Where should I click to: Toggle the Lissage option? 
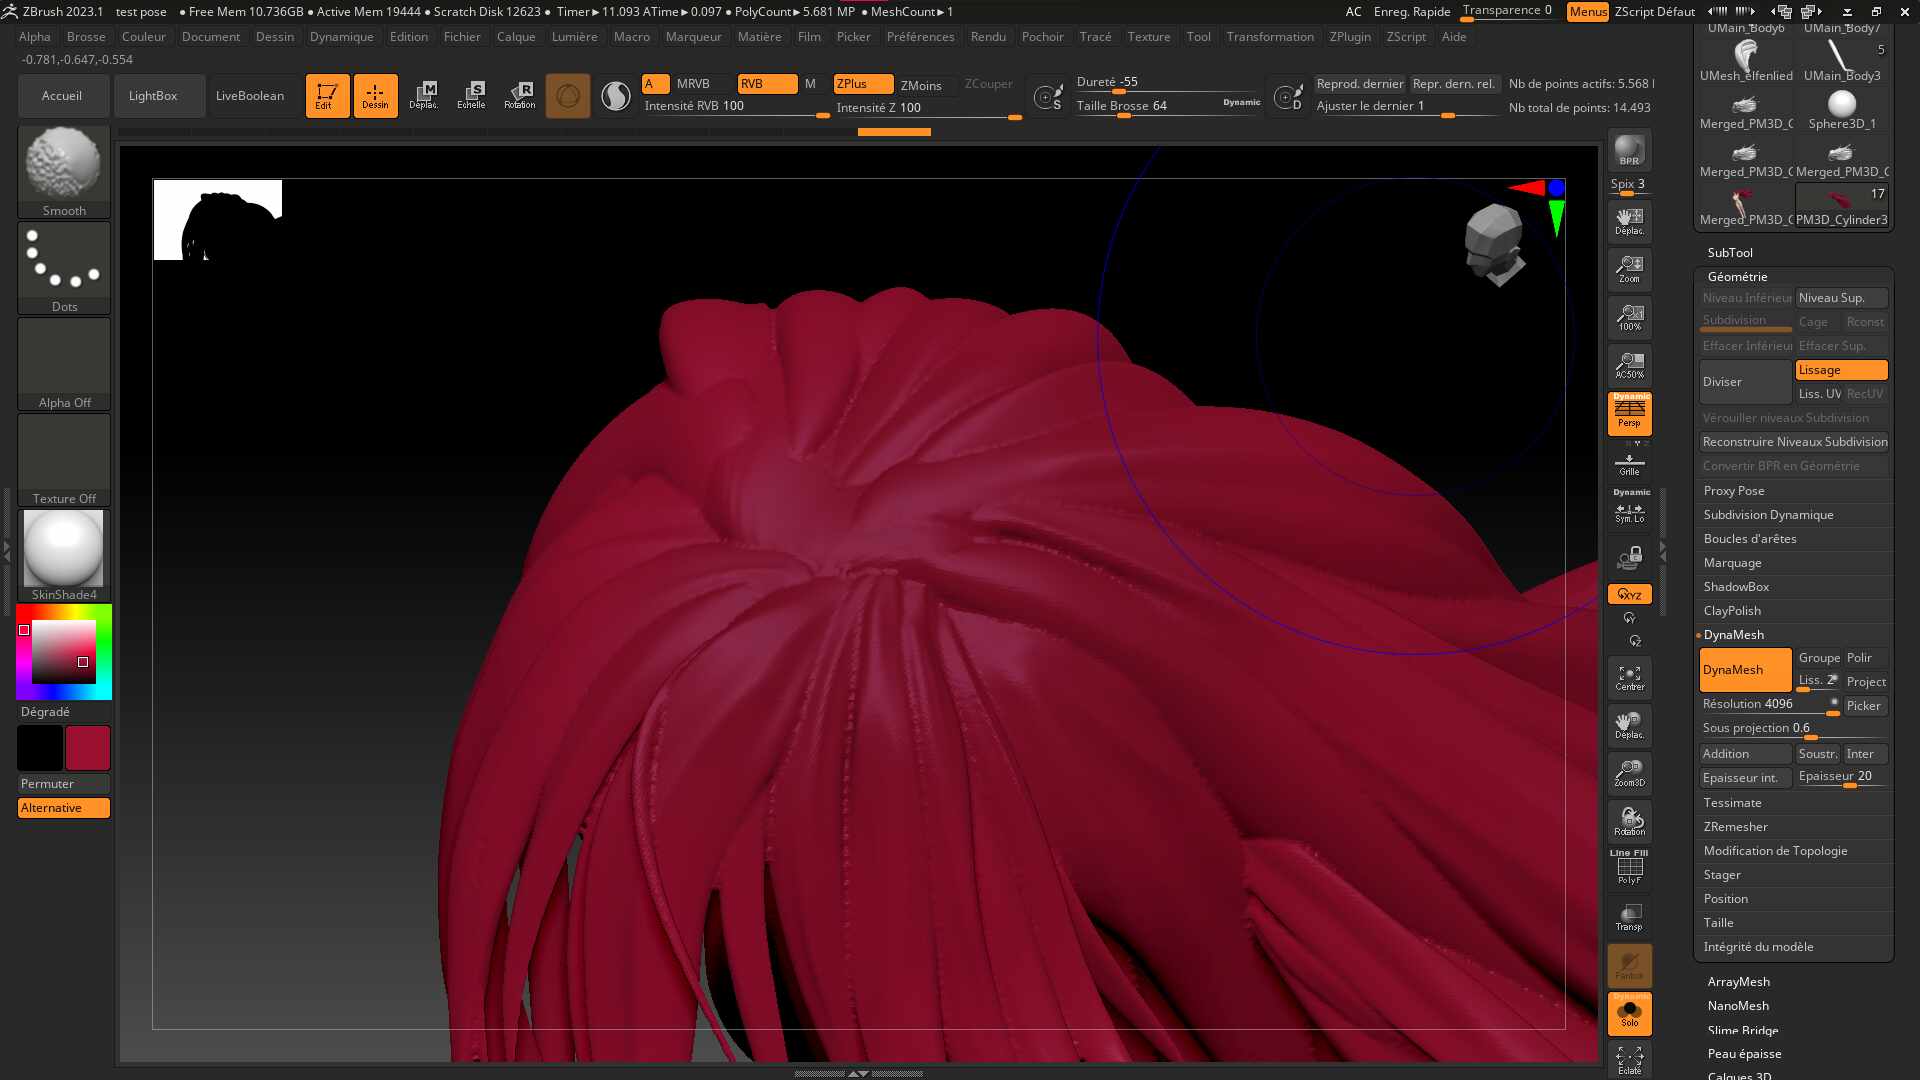(1841, 370)
